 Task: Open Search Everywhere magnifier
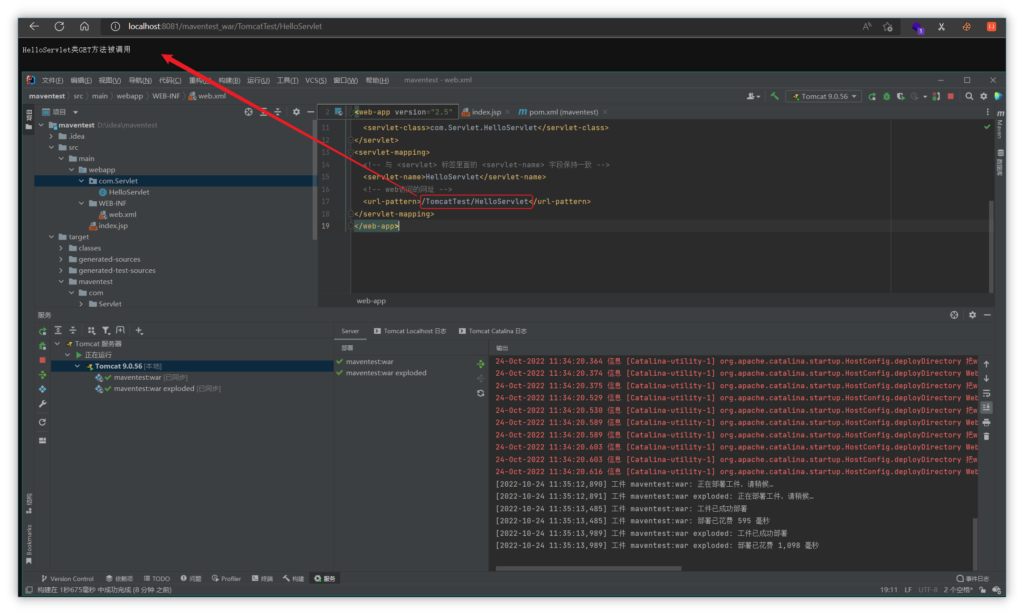pos(969,96)
